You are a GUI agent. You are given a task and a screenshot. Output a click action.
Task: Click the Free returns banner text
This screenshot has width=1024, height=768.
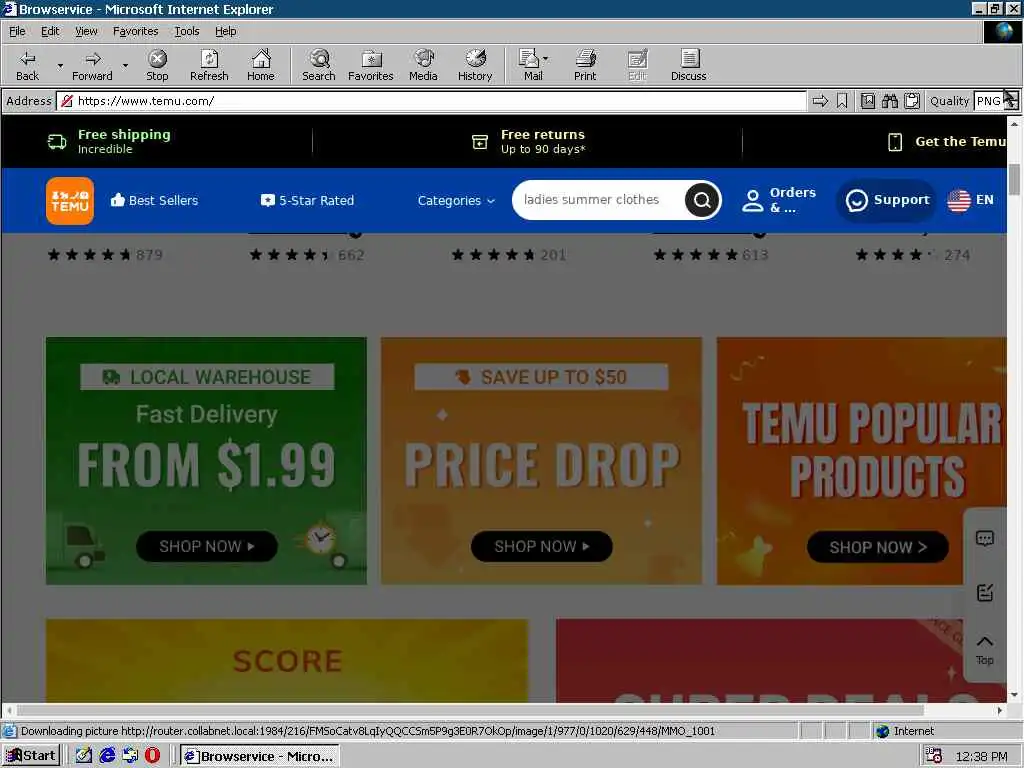(x=543, y=141)
